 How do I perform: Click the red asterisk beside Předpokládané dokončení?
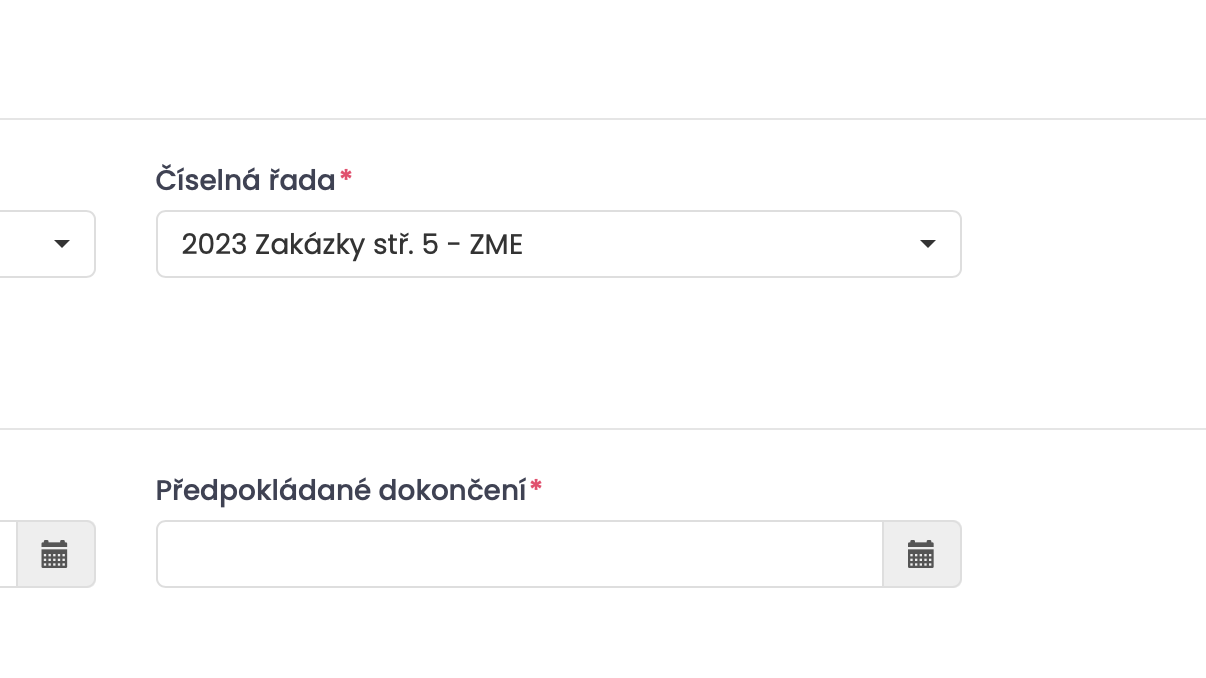537,487
